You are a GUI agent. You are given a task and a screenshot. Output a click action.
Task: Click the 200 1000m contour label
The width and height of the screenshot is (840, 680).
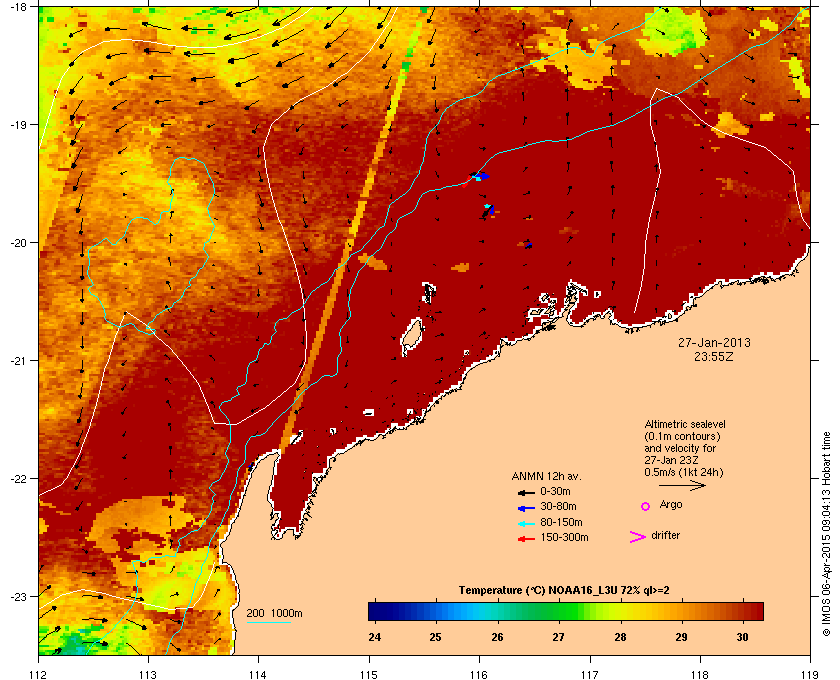[x=274, y=614]
